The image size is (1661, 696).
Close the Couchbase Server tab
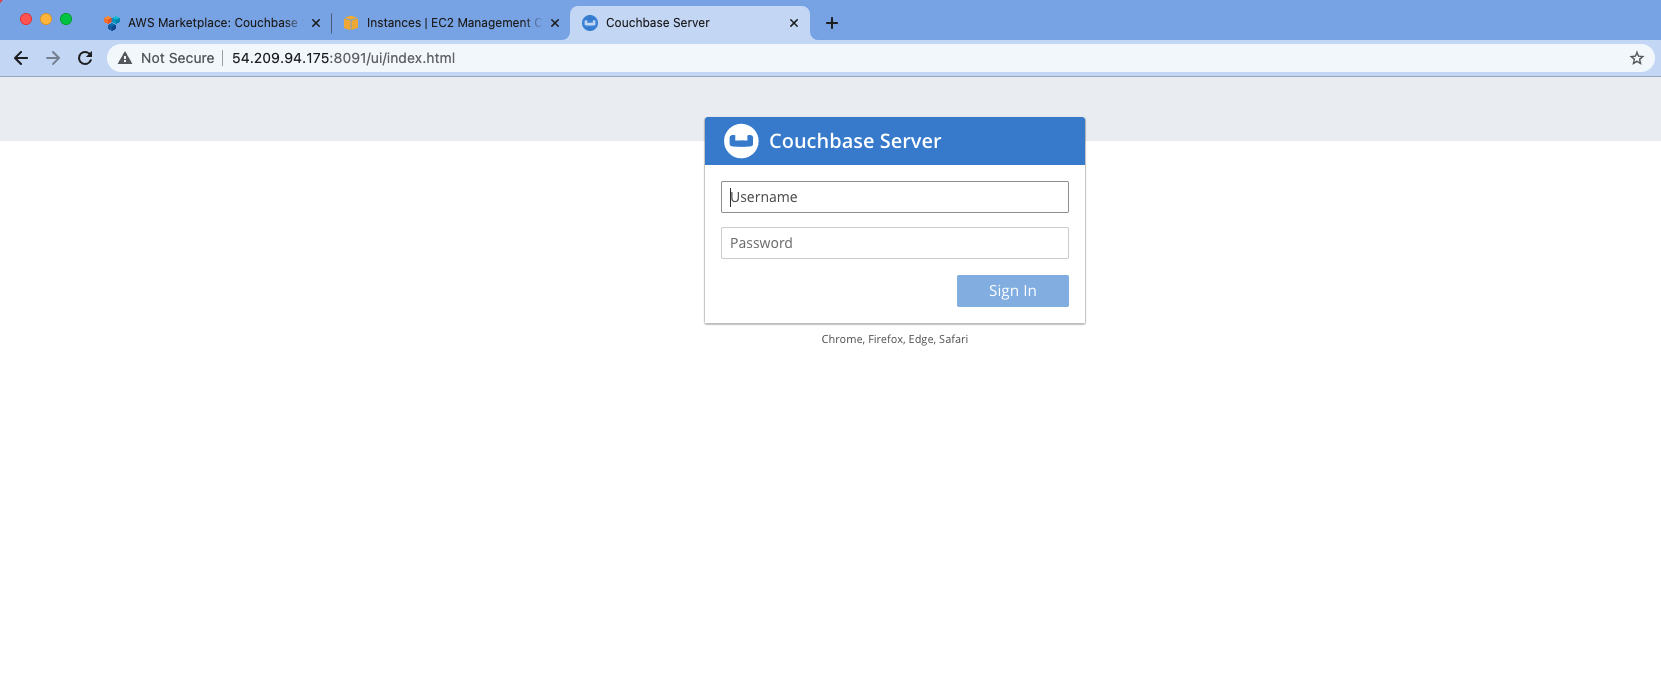tap(794, 23)
